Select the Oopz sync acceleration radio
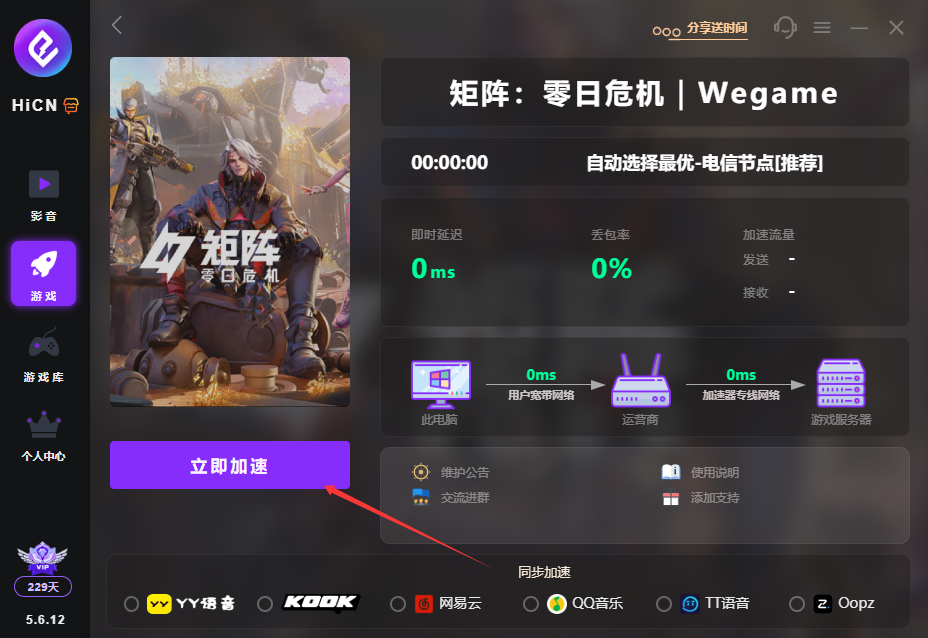Viewport: 928px width, 638px height. [797, 604]
